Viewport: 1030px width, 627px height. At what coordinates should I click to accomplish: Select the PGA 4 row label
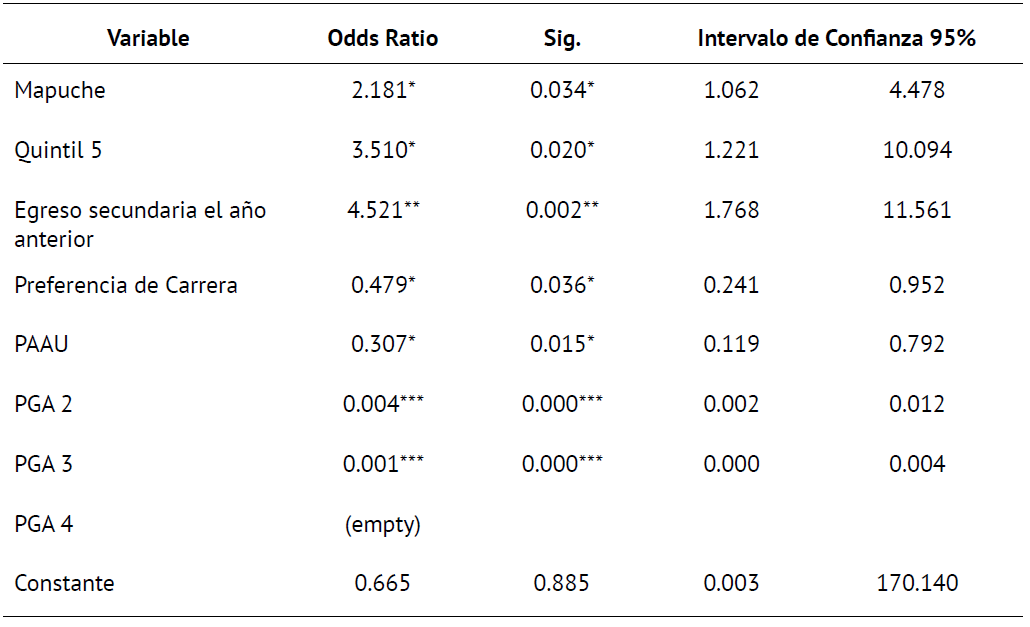coord(43,524)
